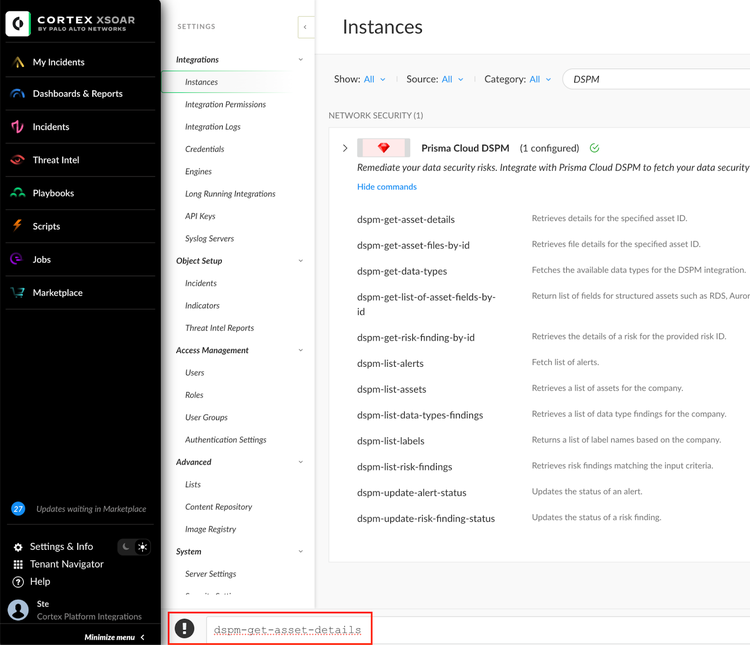Switch to light mode sun toggle
The image size is (750, 645).
[143, 547]
